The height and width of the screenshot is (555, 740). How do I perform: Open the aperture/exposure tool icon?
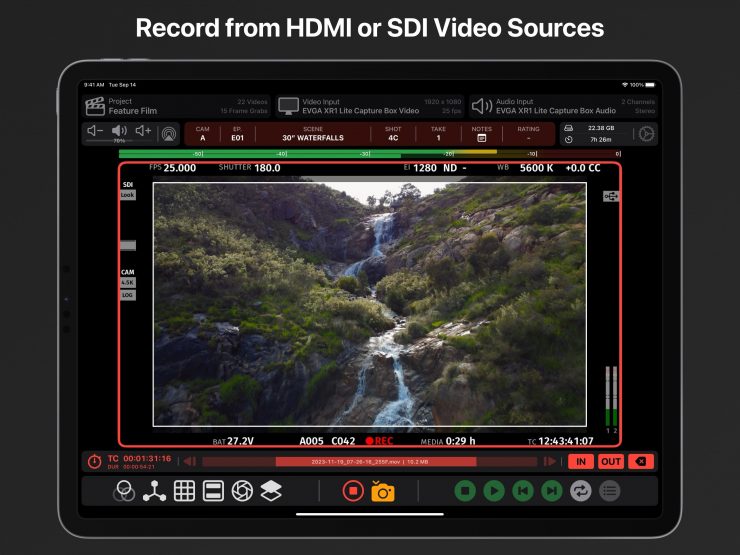click(242, 491)
